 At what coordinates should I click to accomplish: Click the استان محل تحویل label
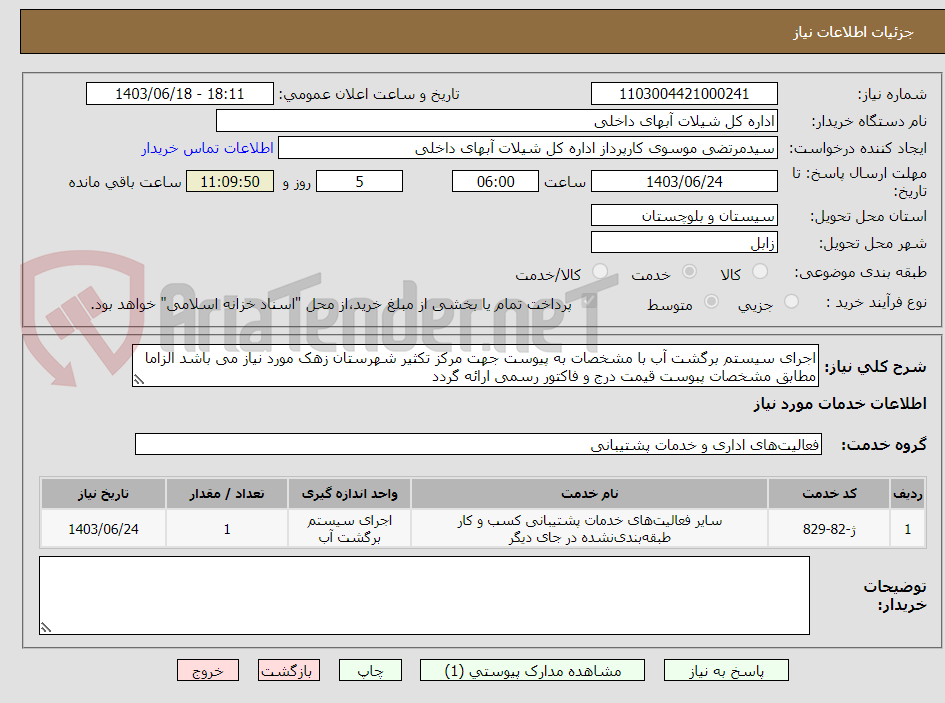[868, 216]
